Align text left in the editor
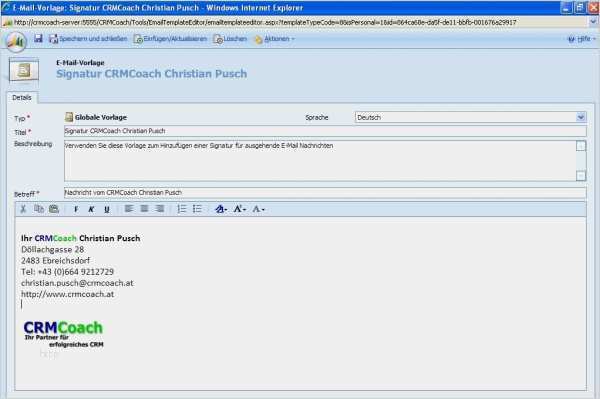The height and width of the screenshot is (399, 600). click(129, 209)
